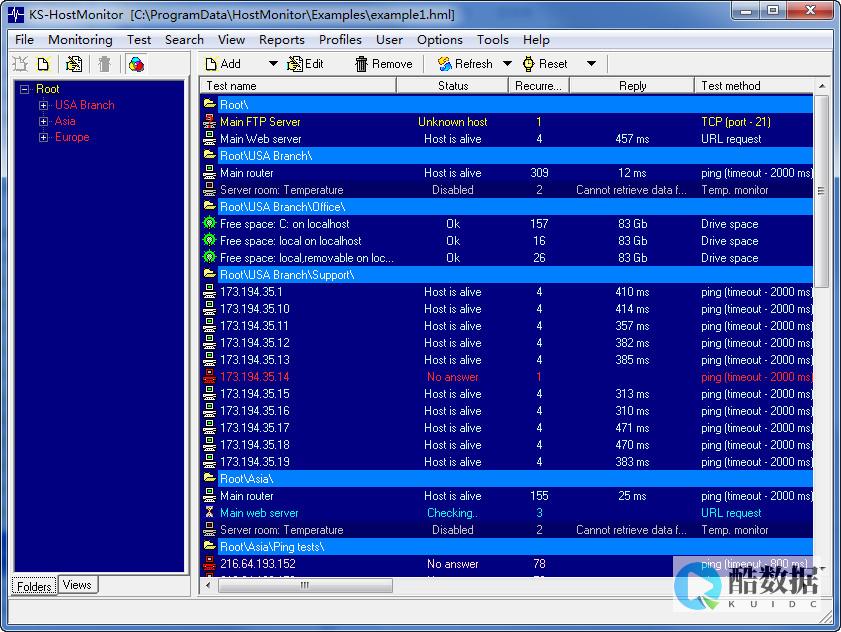Select the Europe folder in tree

click(72, 137)
